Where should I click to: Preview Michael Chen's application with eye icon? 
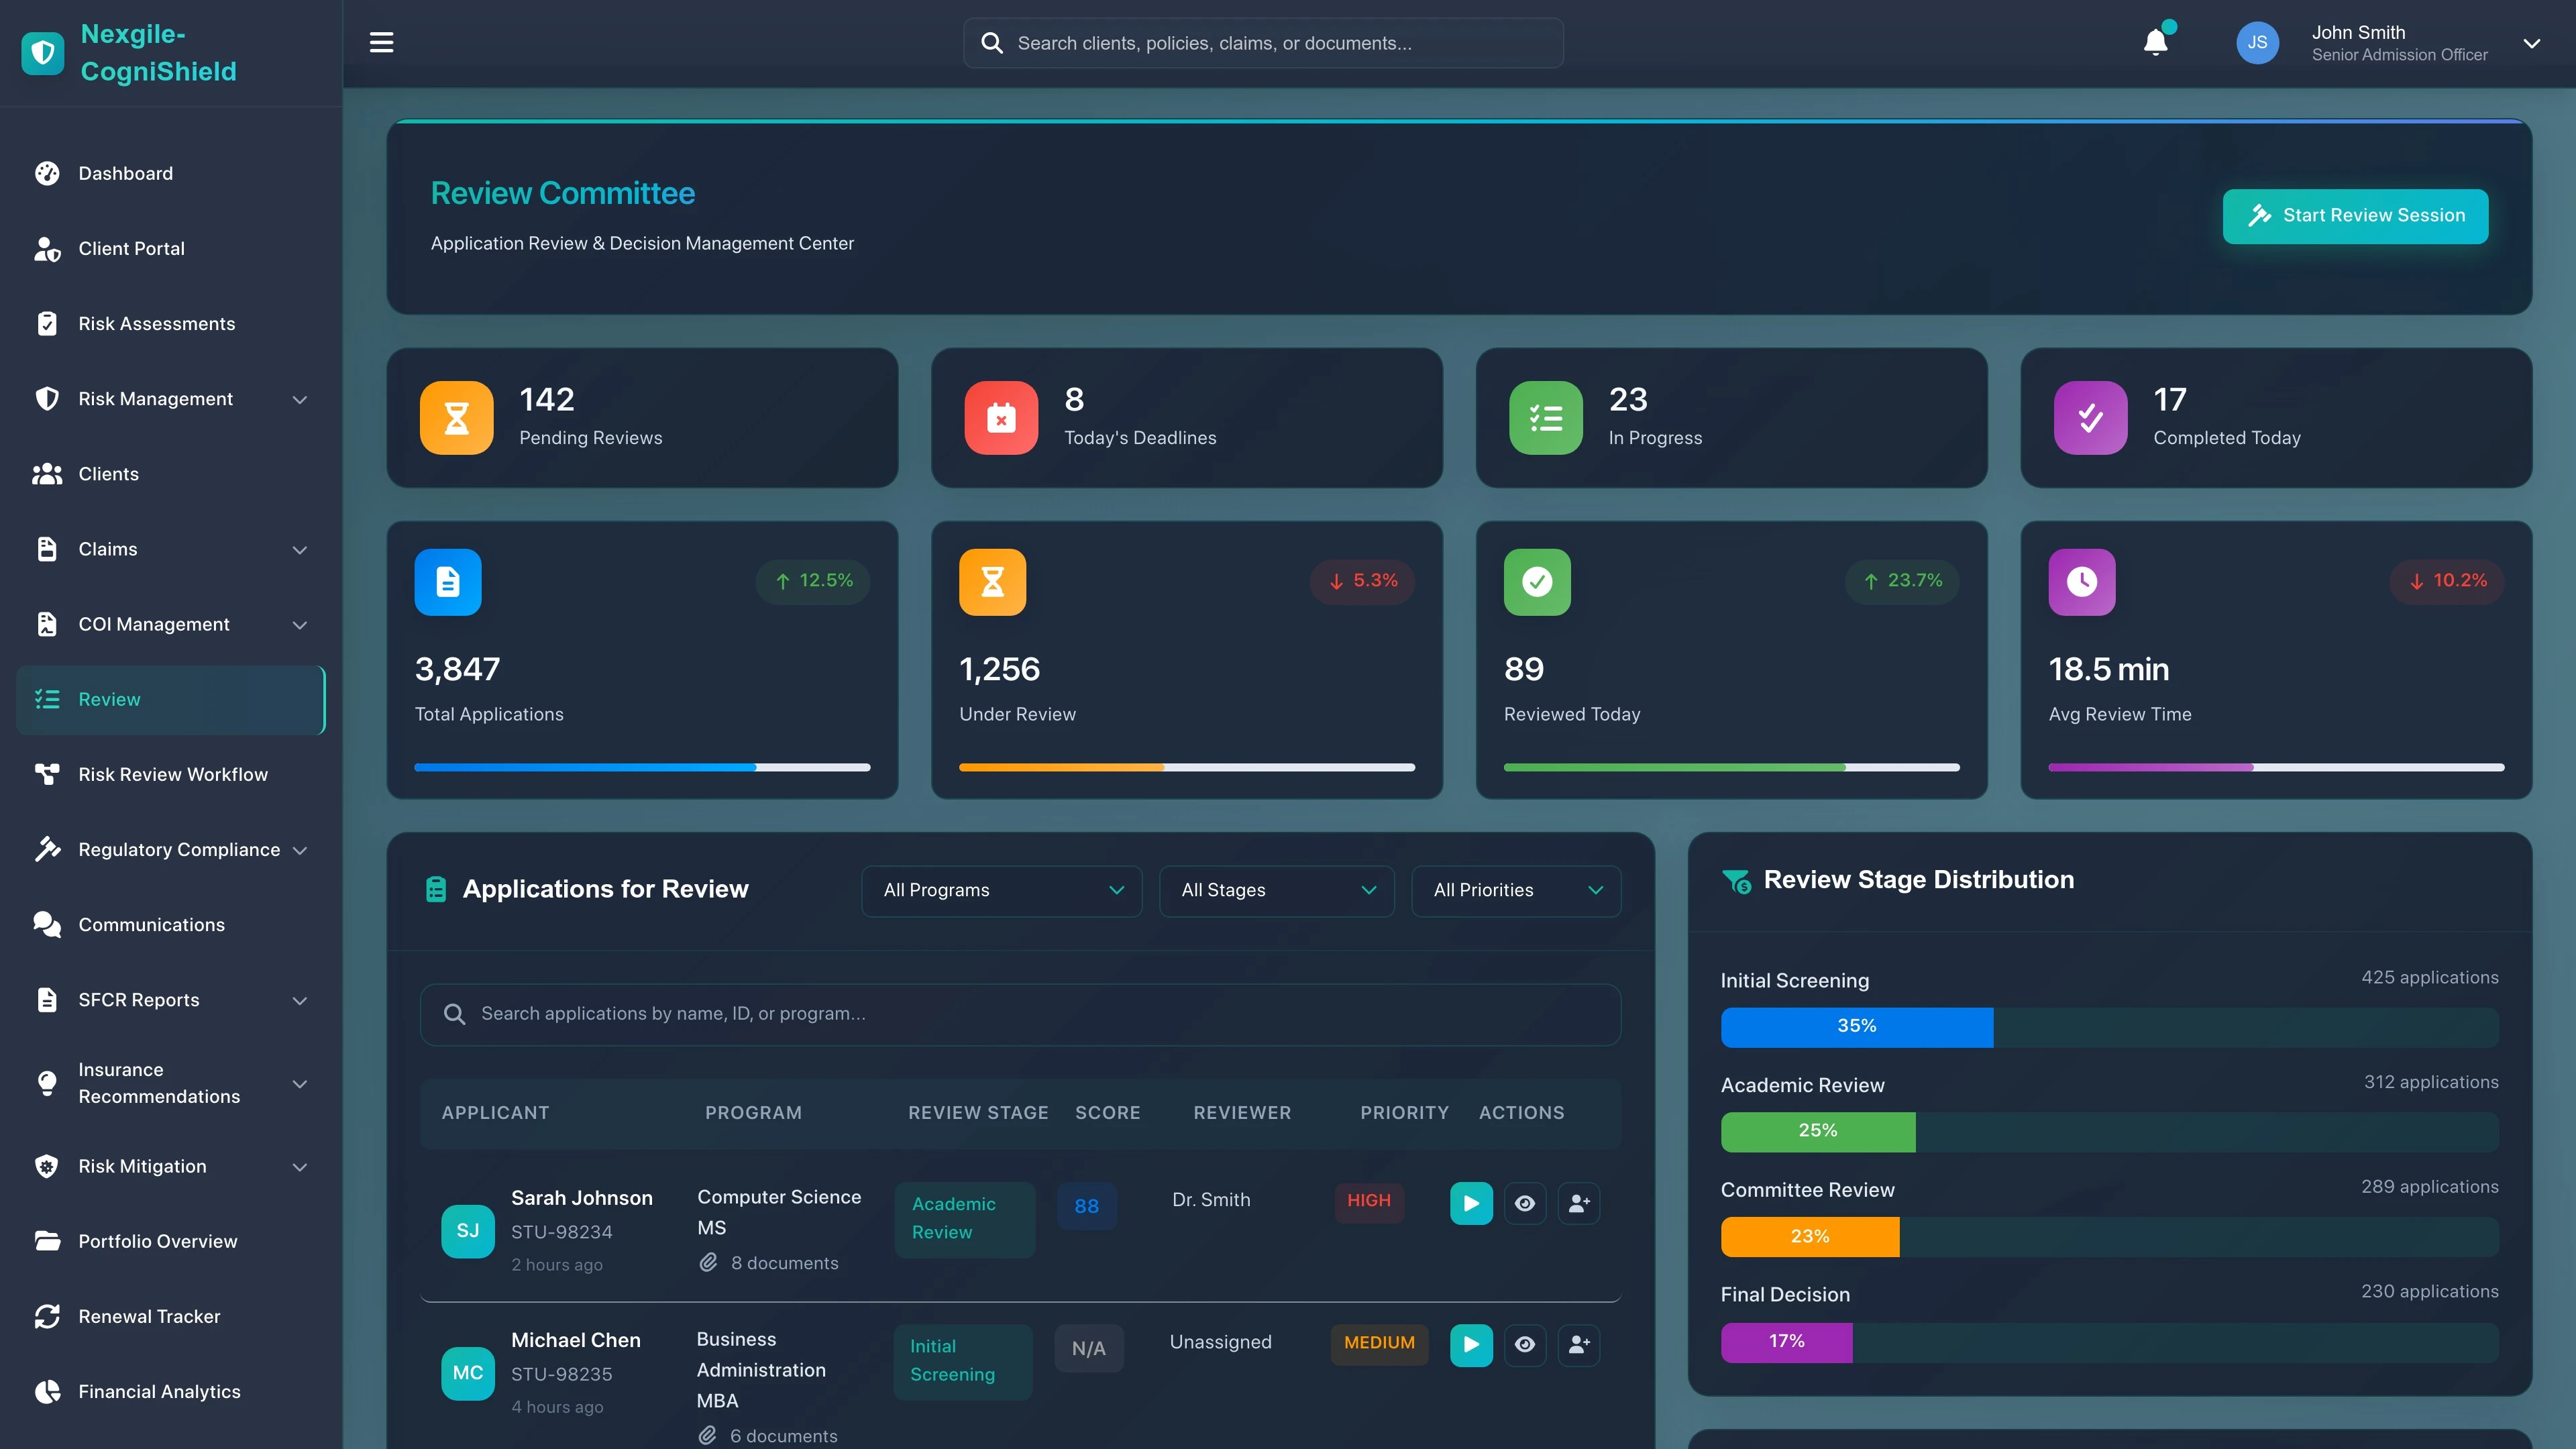(x=1525, y=1345)
